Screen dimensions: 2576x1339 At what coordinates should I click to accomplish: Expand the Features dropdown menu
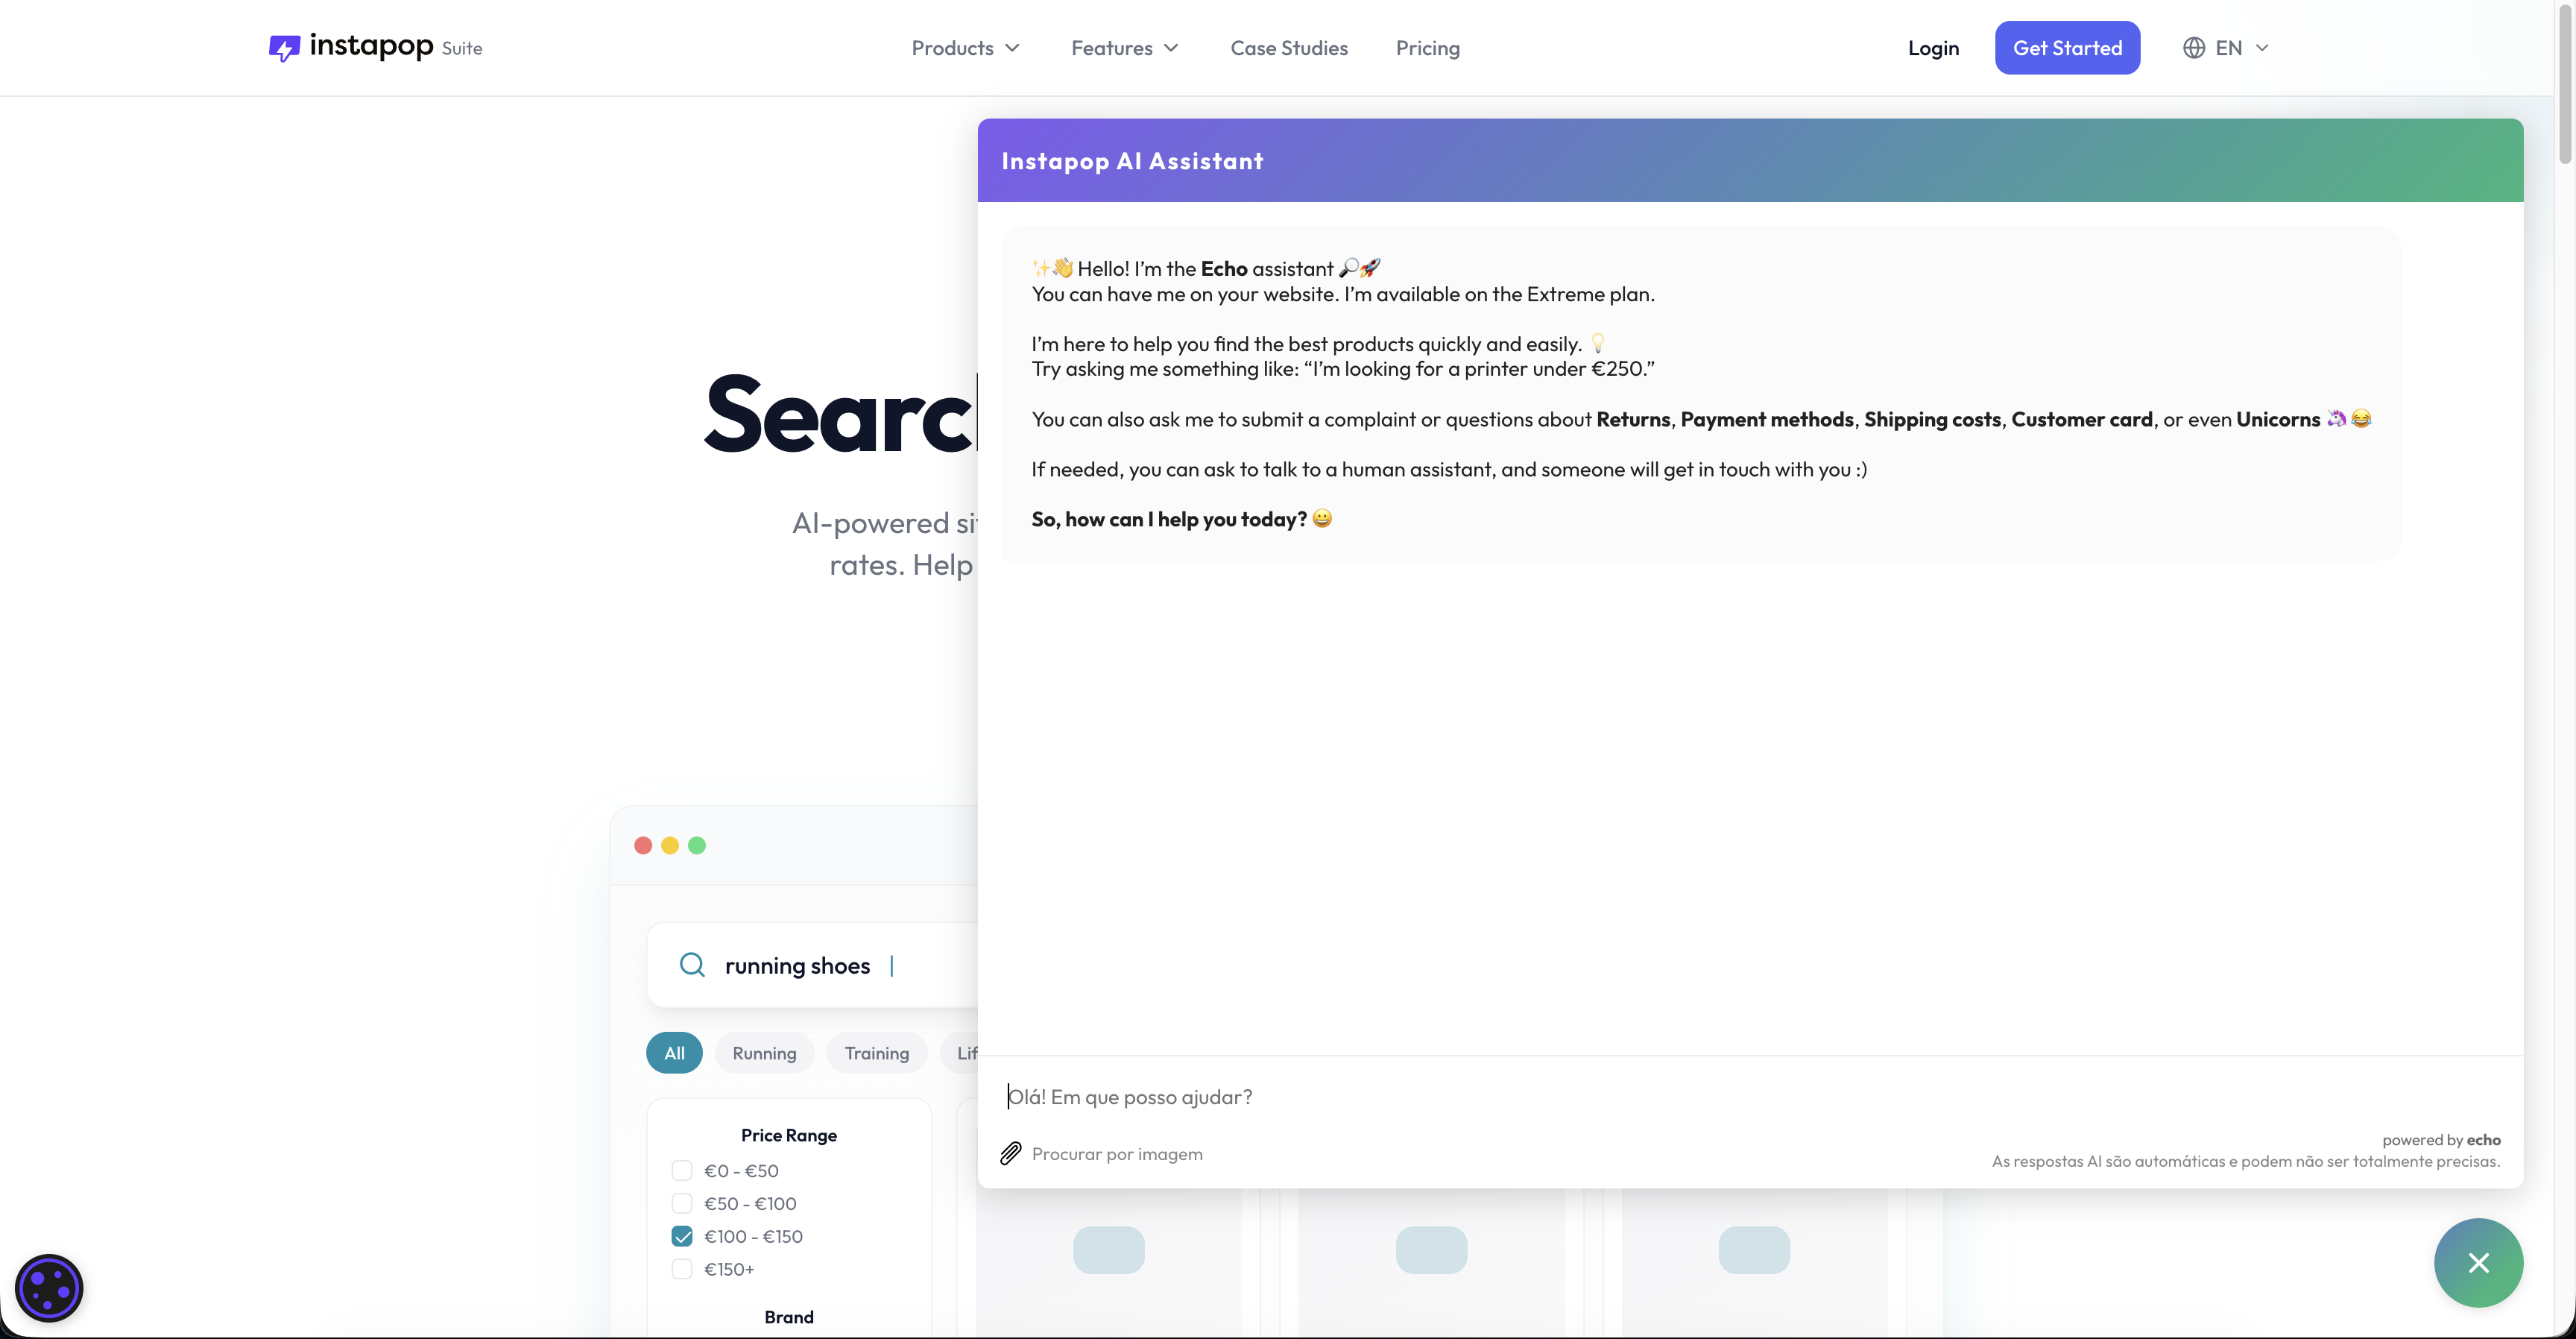click(1124, 48)
